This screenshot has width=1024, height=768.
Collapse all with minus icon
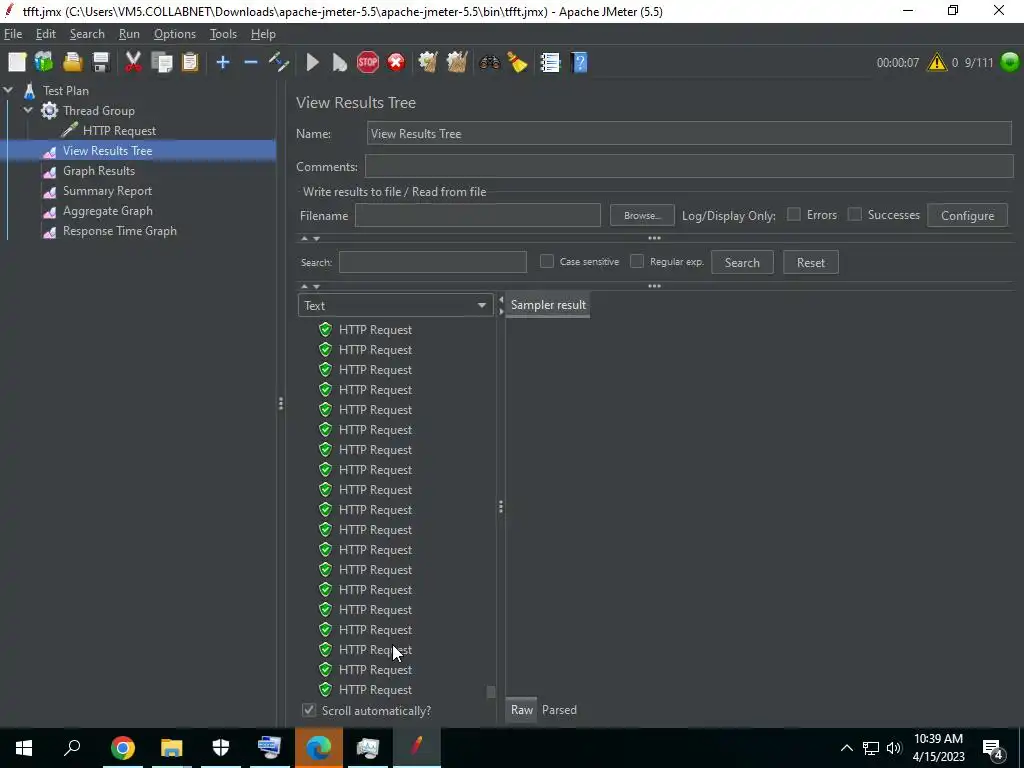point(251,62)
